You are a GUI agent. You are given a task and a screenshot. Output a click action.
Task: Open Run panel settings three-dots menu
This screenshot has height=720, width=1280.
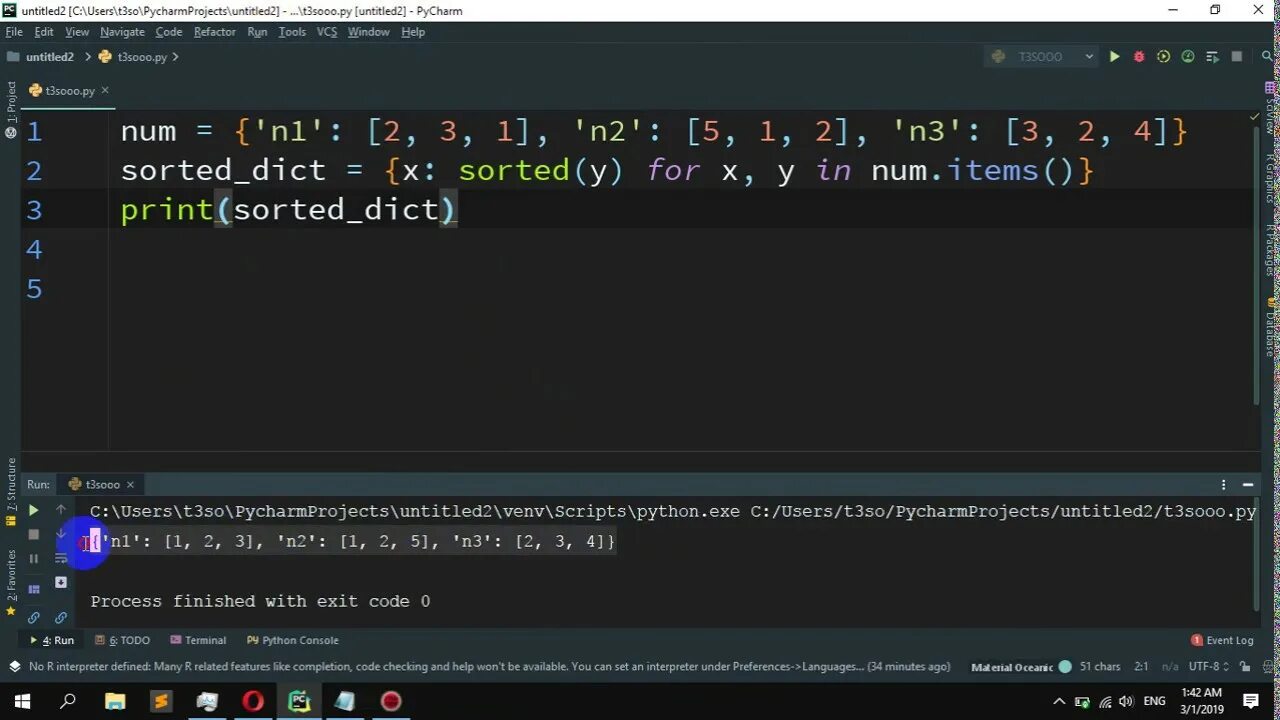1223,484
